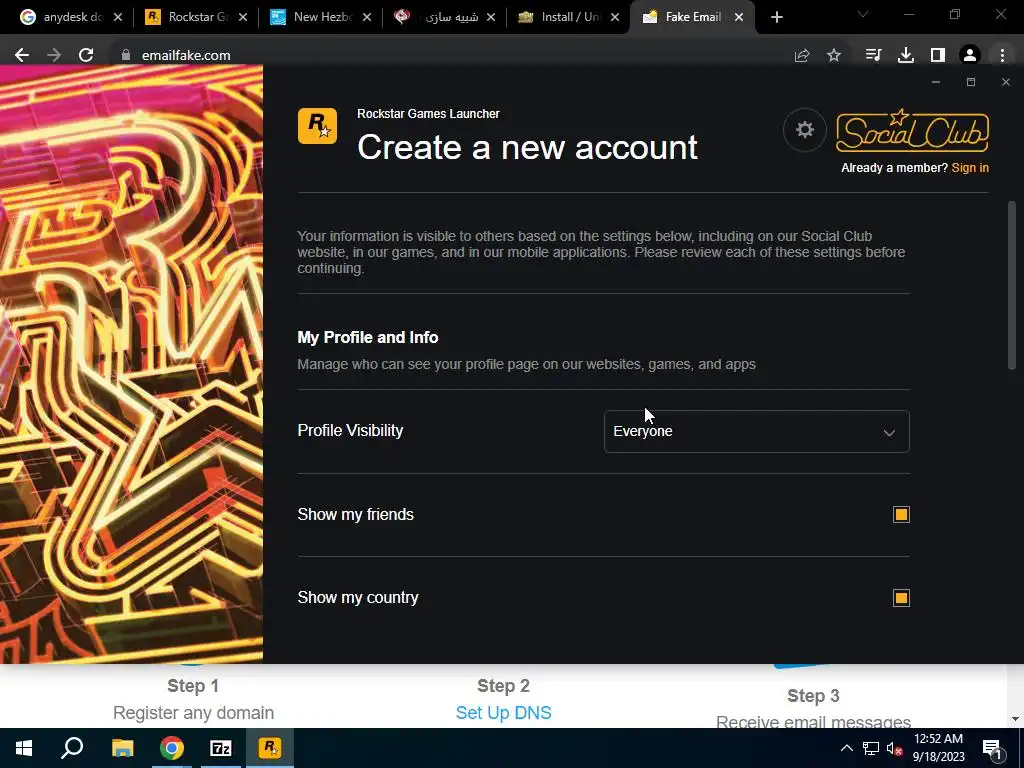Open File Explorer from the taskbar

pos(122,748)
